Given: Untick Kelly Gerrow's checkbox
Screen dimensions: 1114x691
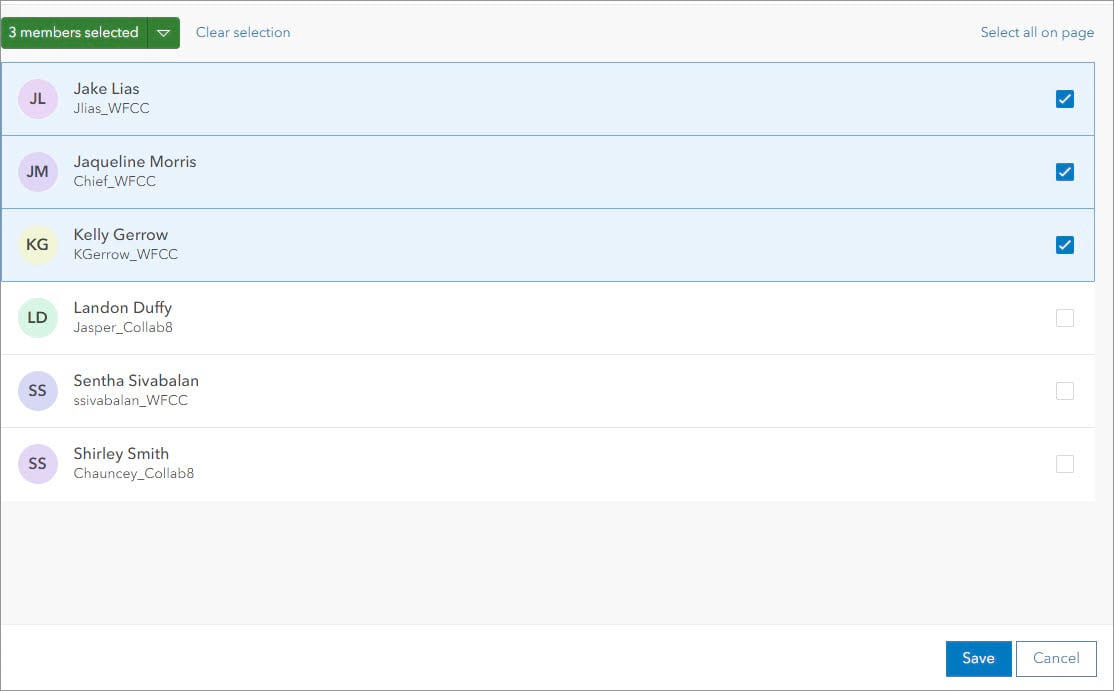Looking at the screenshot, I should tap(1065, 245).
